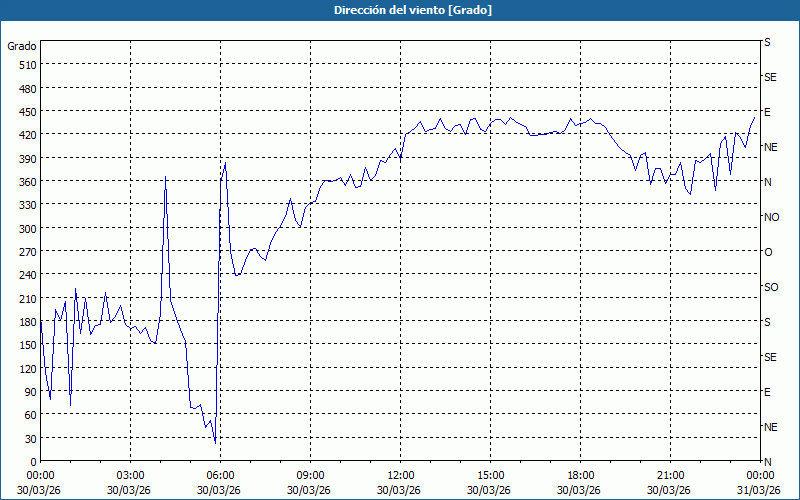The width and height of the screenshot is (800, 500).
Task: Click the 31/03/26 date label
Action: point(757,489)
